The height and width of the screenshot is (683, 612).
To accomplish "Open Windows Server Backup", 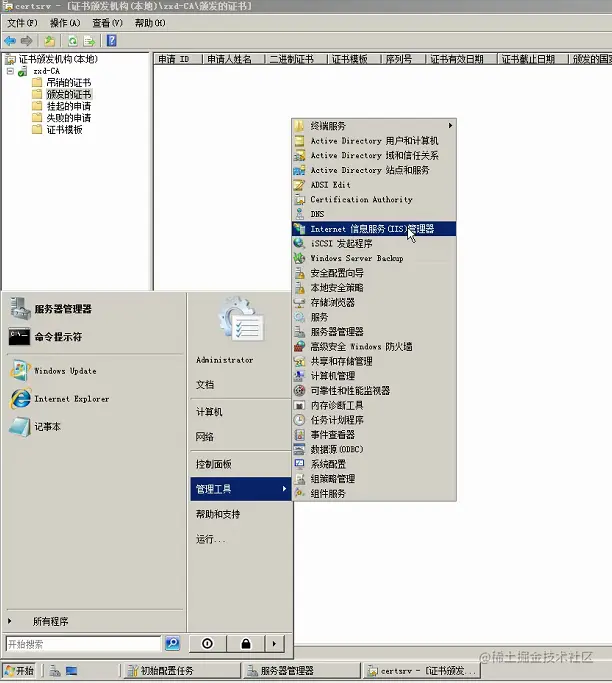I will pos(374,258).
